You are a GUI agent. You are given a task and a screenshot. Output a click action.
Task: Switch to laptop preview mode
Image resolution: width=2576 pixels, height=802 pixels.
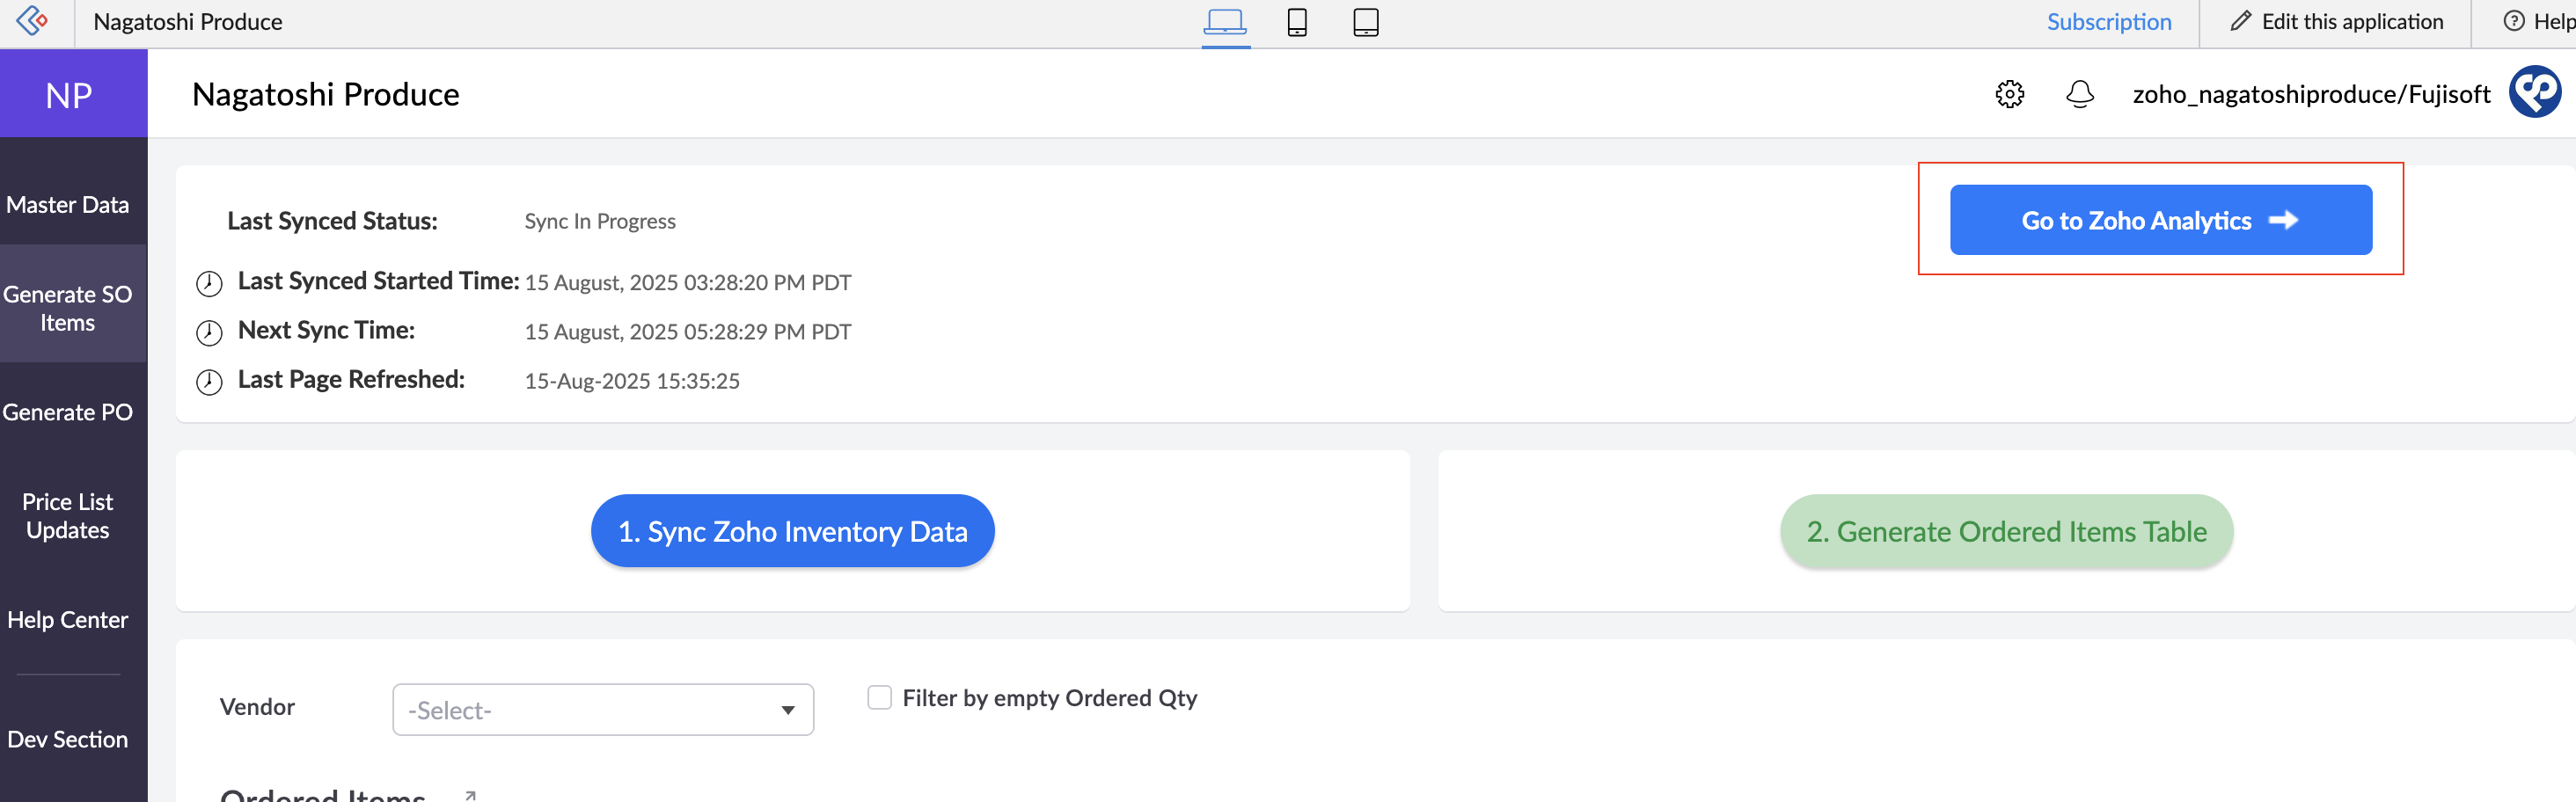pyautogui.click(x=1224, y=22)
